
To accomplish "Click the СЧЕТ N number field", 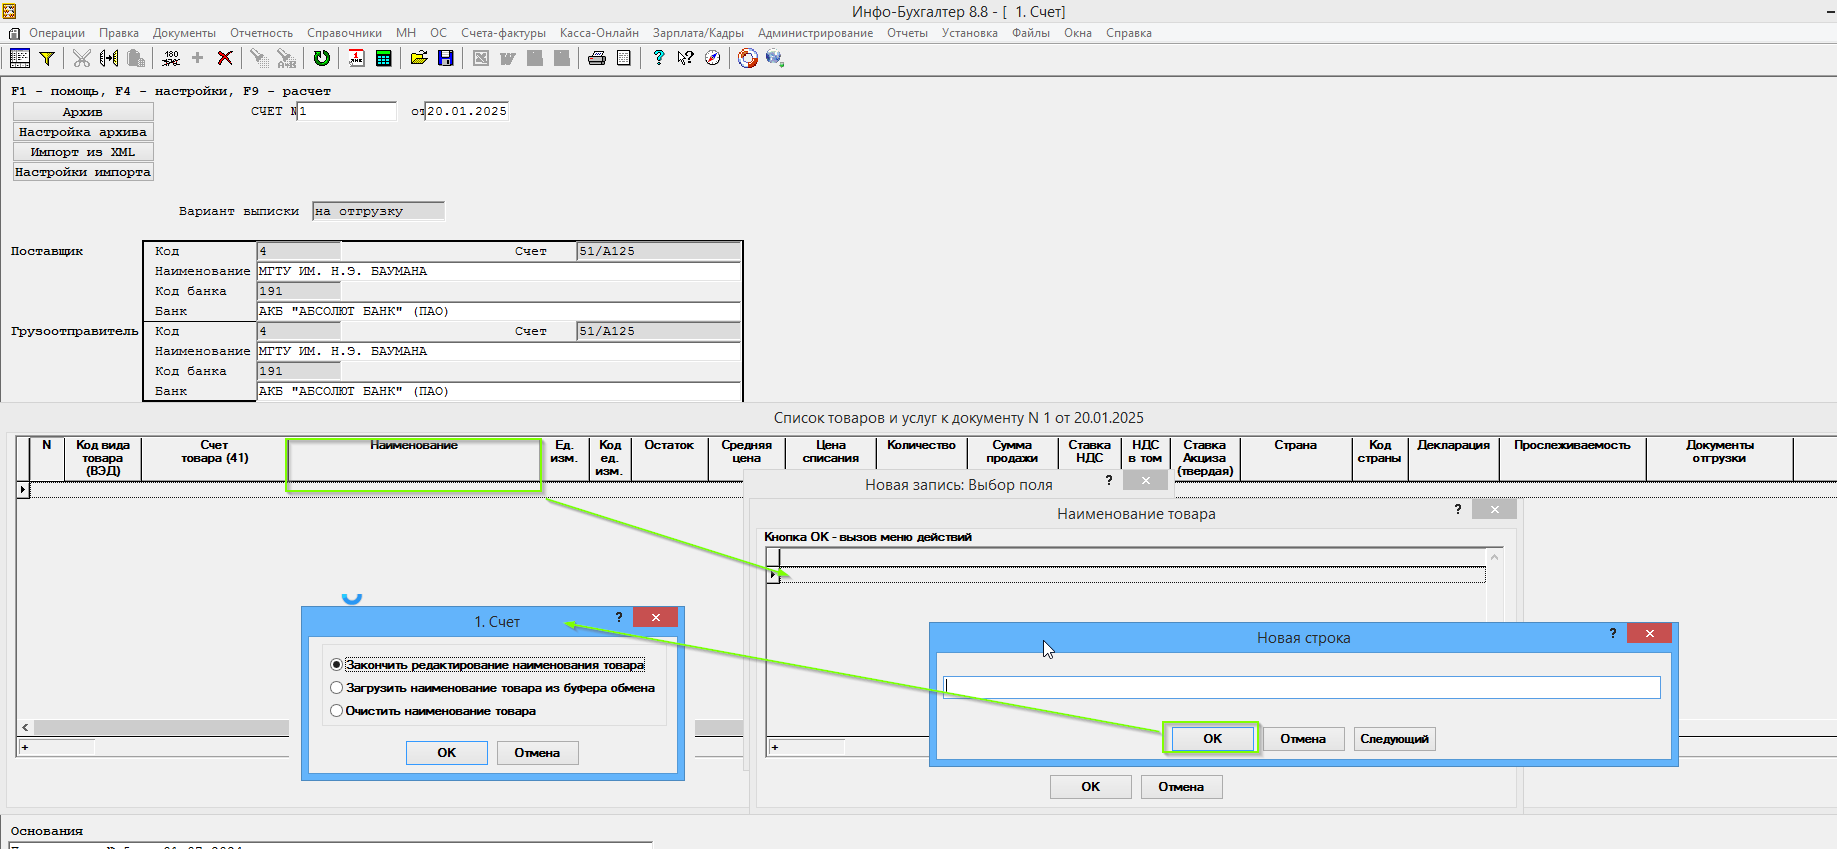I will click(x=347, y=111).
